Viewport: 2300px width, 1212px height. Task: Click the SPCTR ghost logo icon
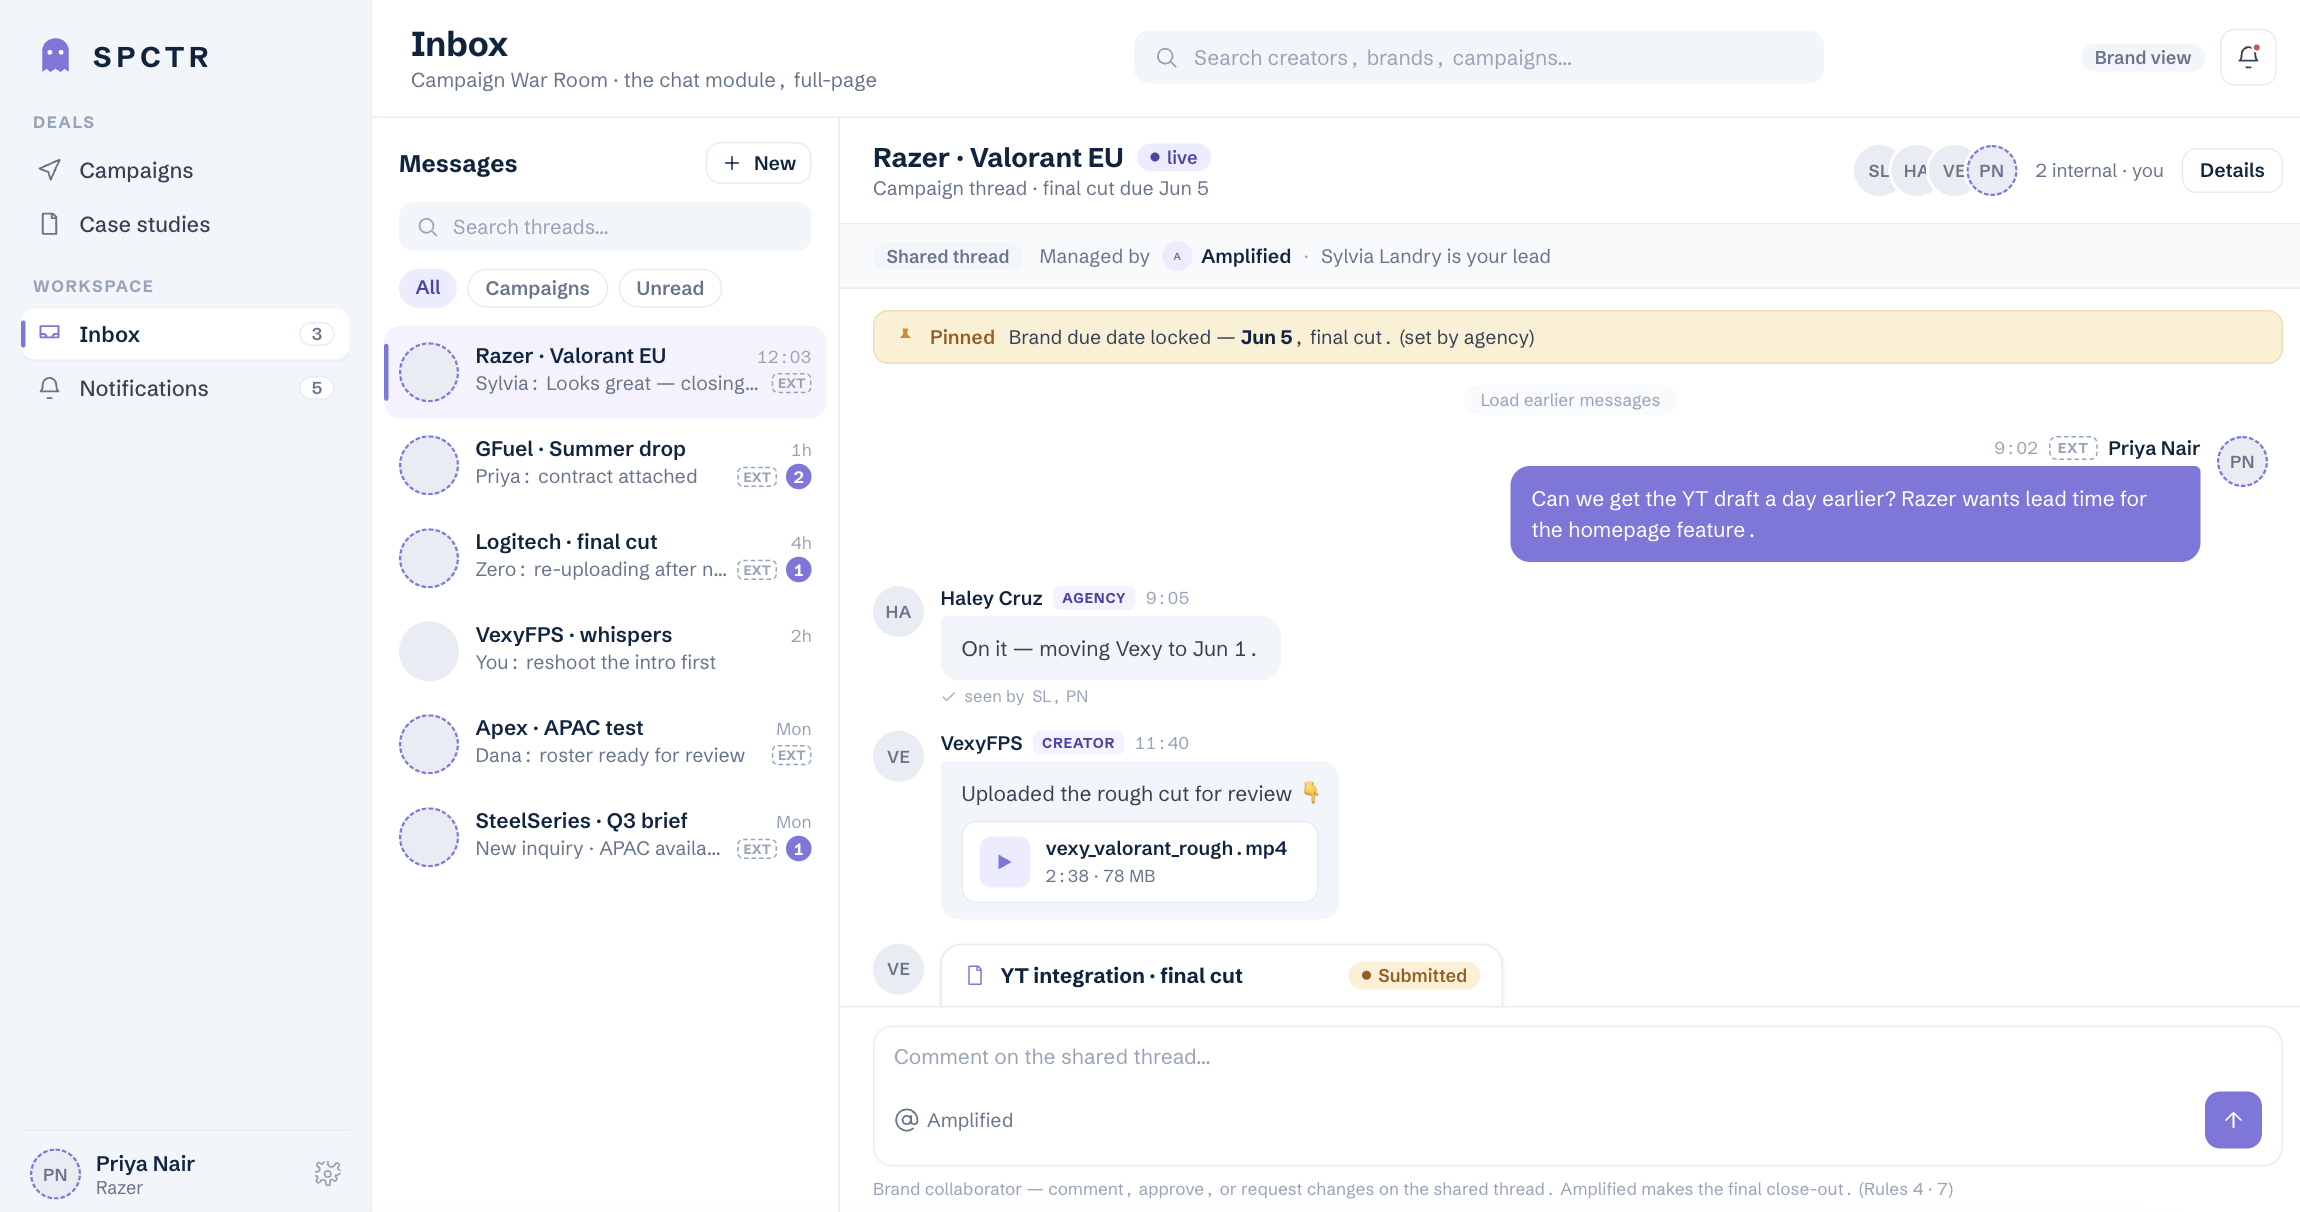(56, 56)
